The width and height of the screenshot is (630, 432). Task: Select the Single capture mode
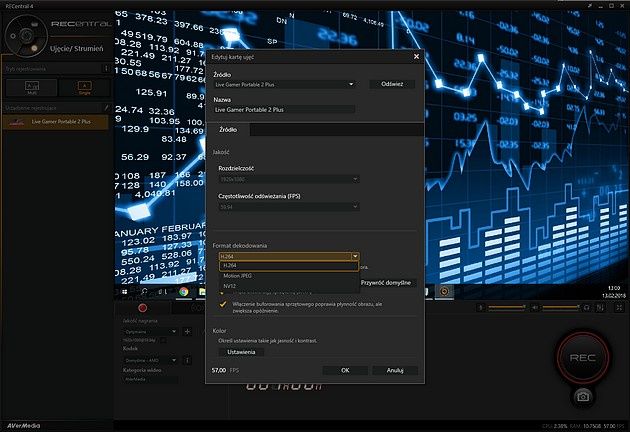click(x=84, y=87)
